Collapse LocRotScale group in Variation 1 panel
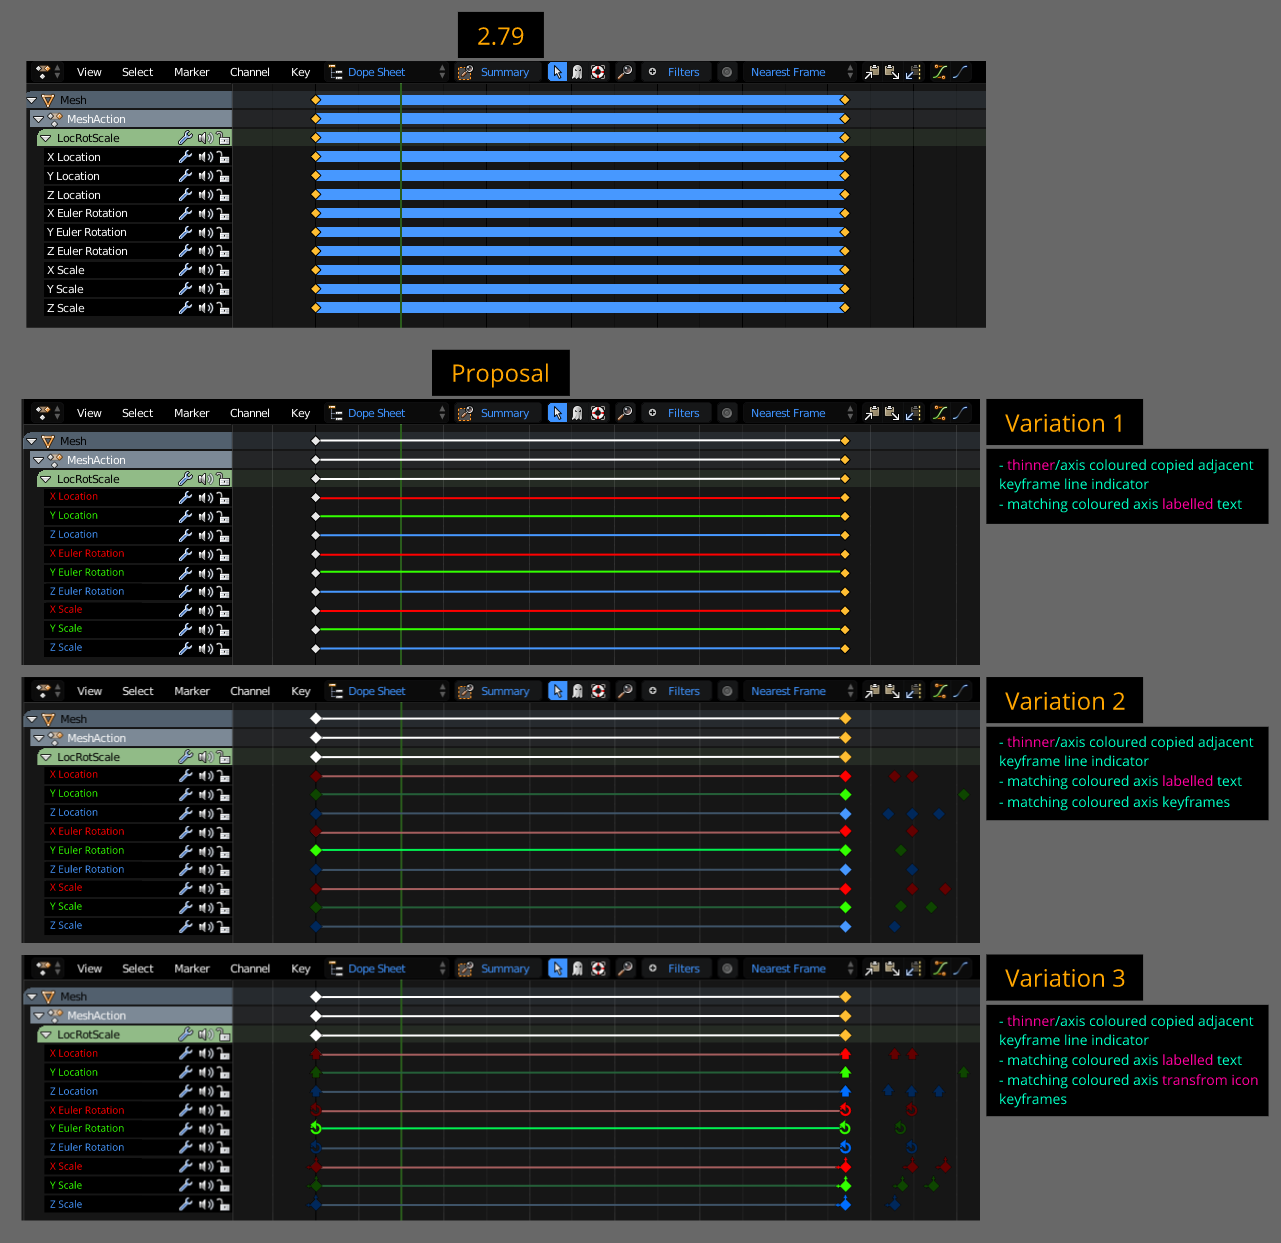Image resolution: width=1281 pixels, height=1243 pixels. click(46, 479)
